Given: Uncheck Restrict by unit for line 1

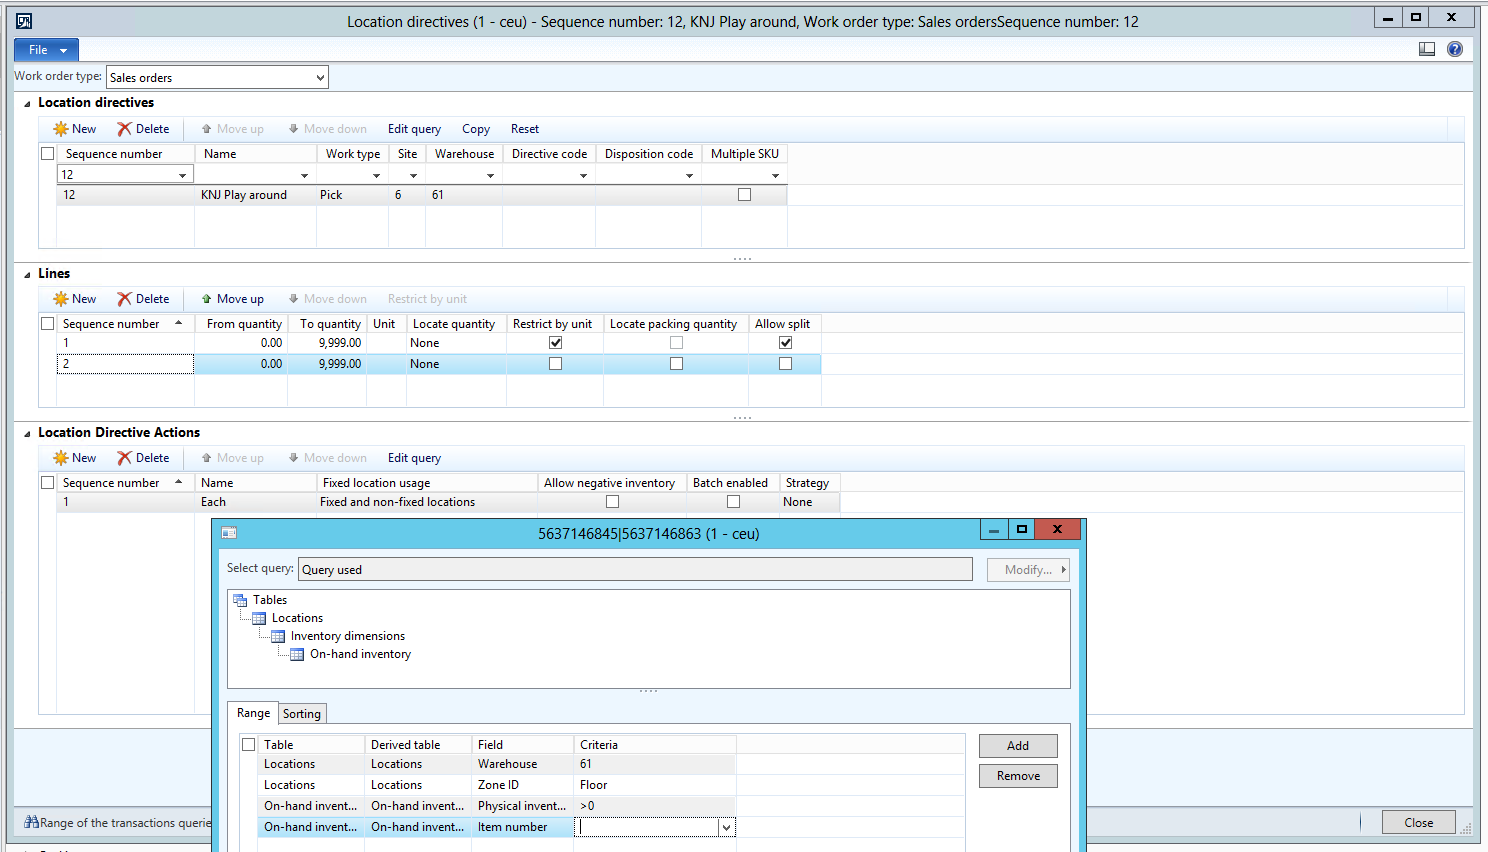Looking at the screenshot, I should [556, 343].
